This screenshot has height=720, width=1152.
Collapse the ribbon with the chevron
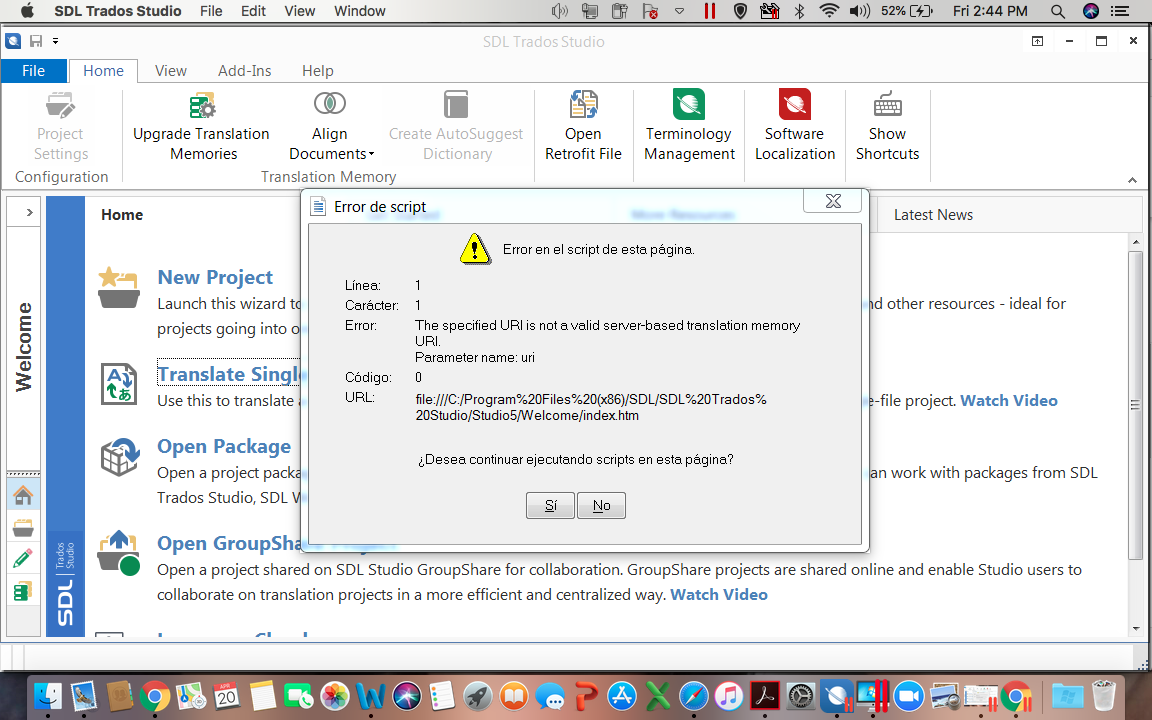pyautogui.click(x=1132, y=180)
